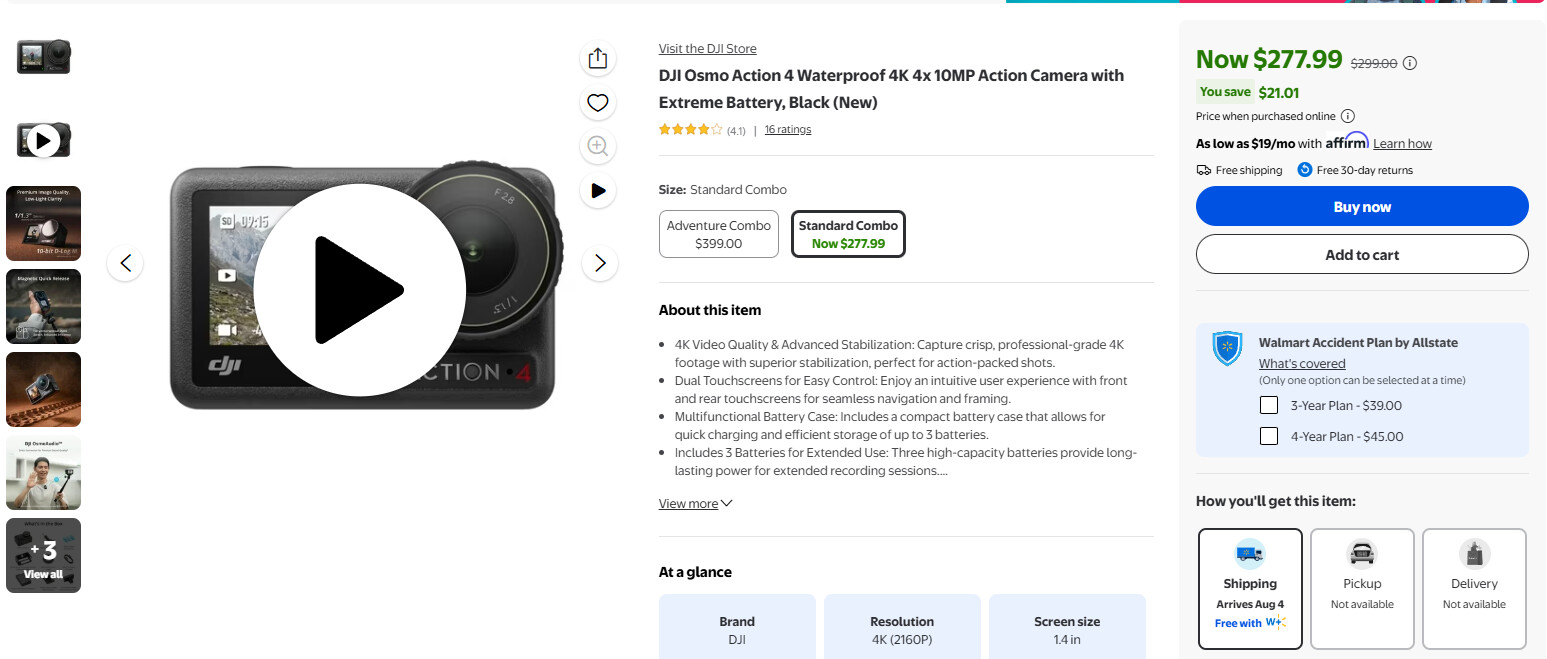Screen dimensions: 1547x659
Task: Play the main product video
Action: [x=359, y=290]
